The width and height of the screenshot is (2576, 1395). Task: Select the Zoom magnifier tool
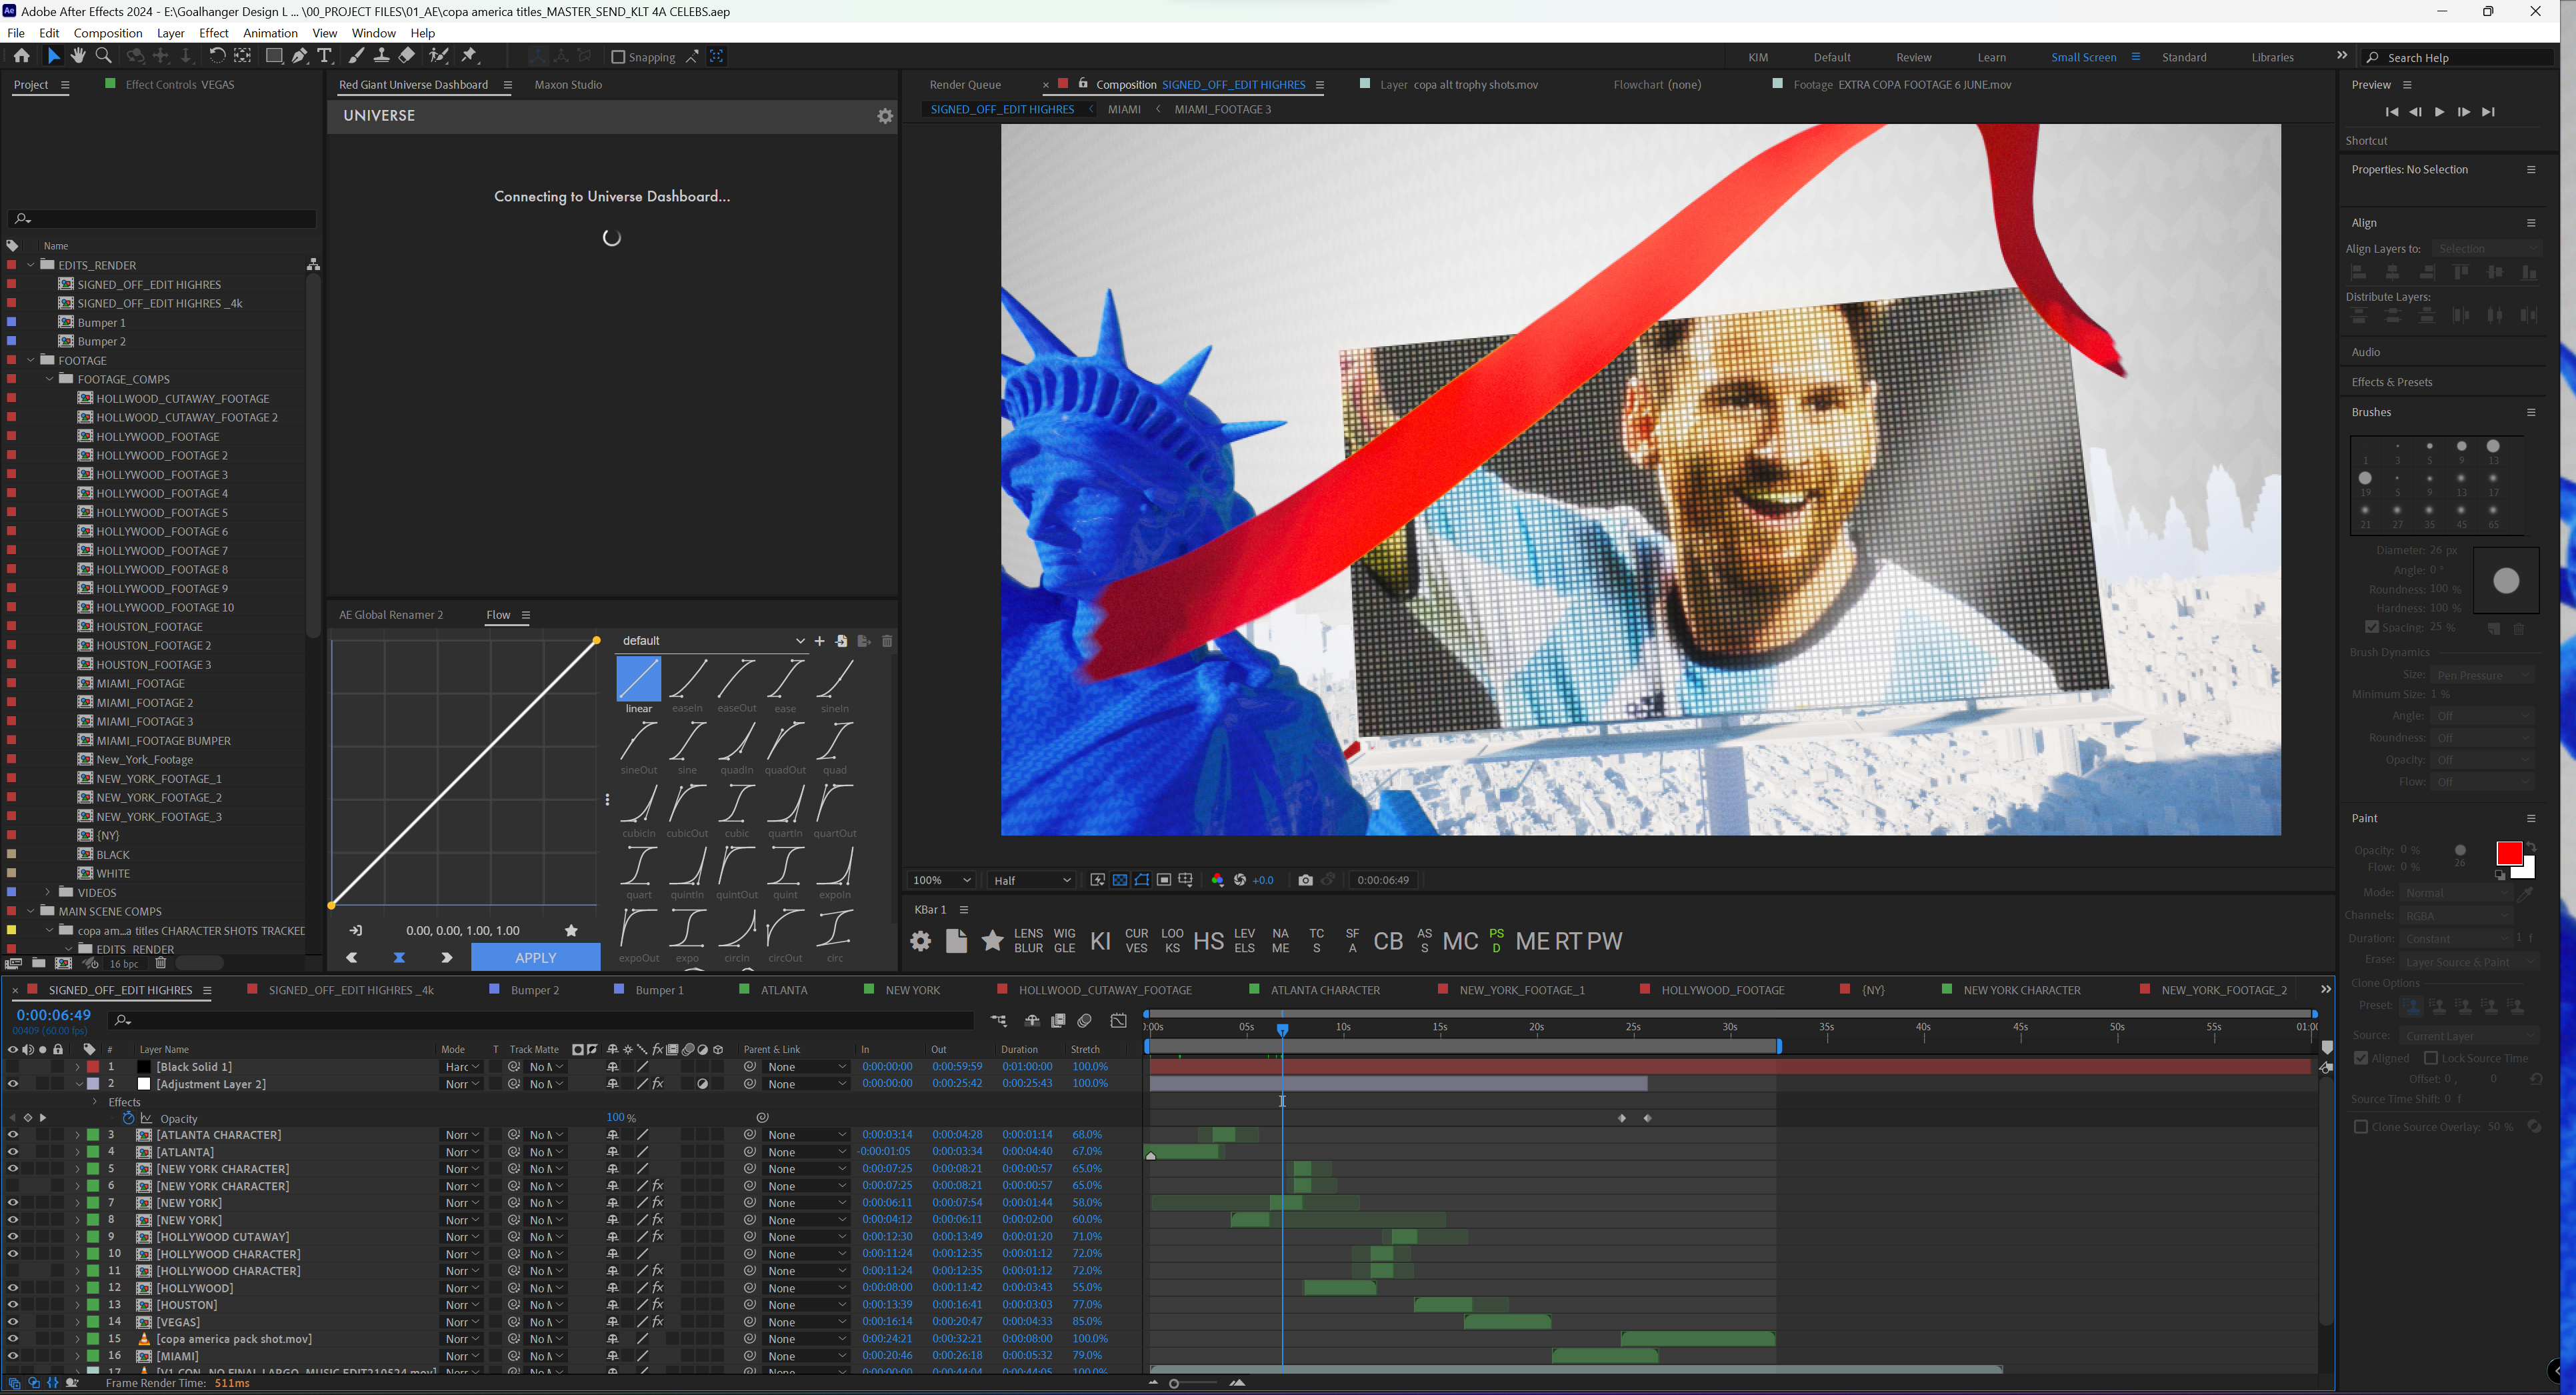pos(103,56)
